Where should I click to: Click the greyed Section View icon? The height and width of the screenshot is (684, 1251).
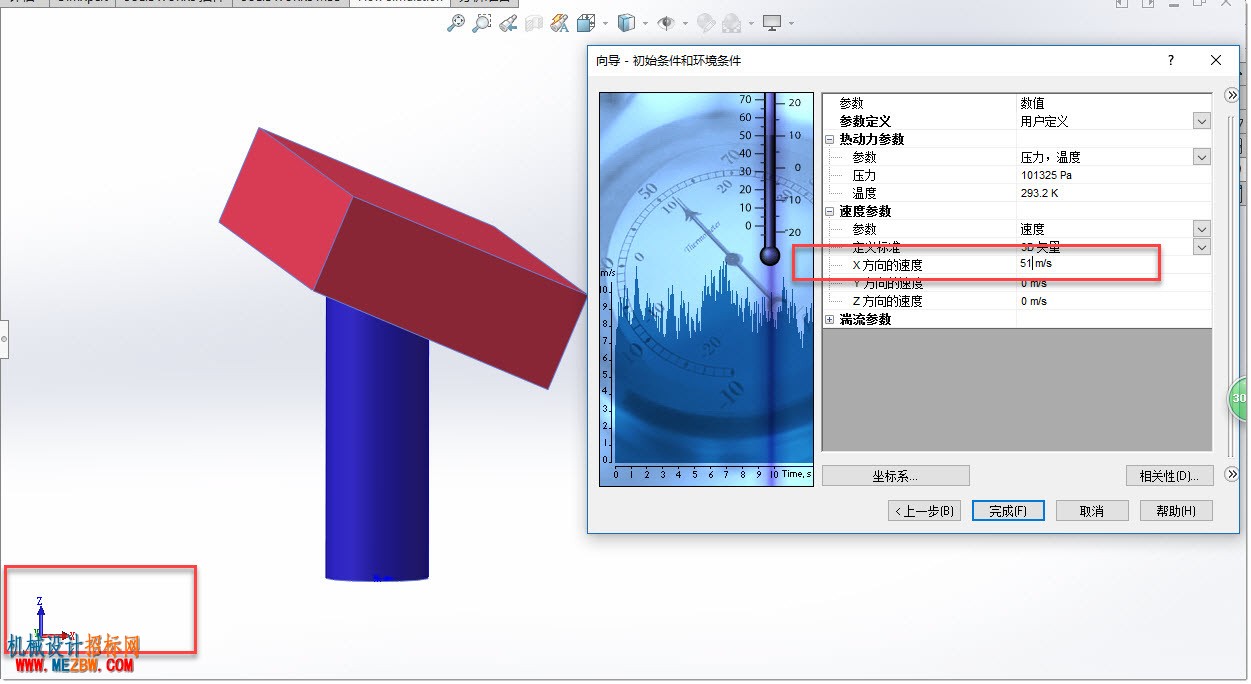534,22
